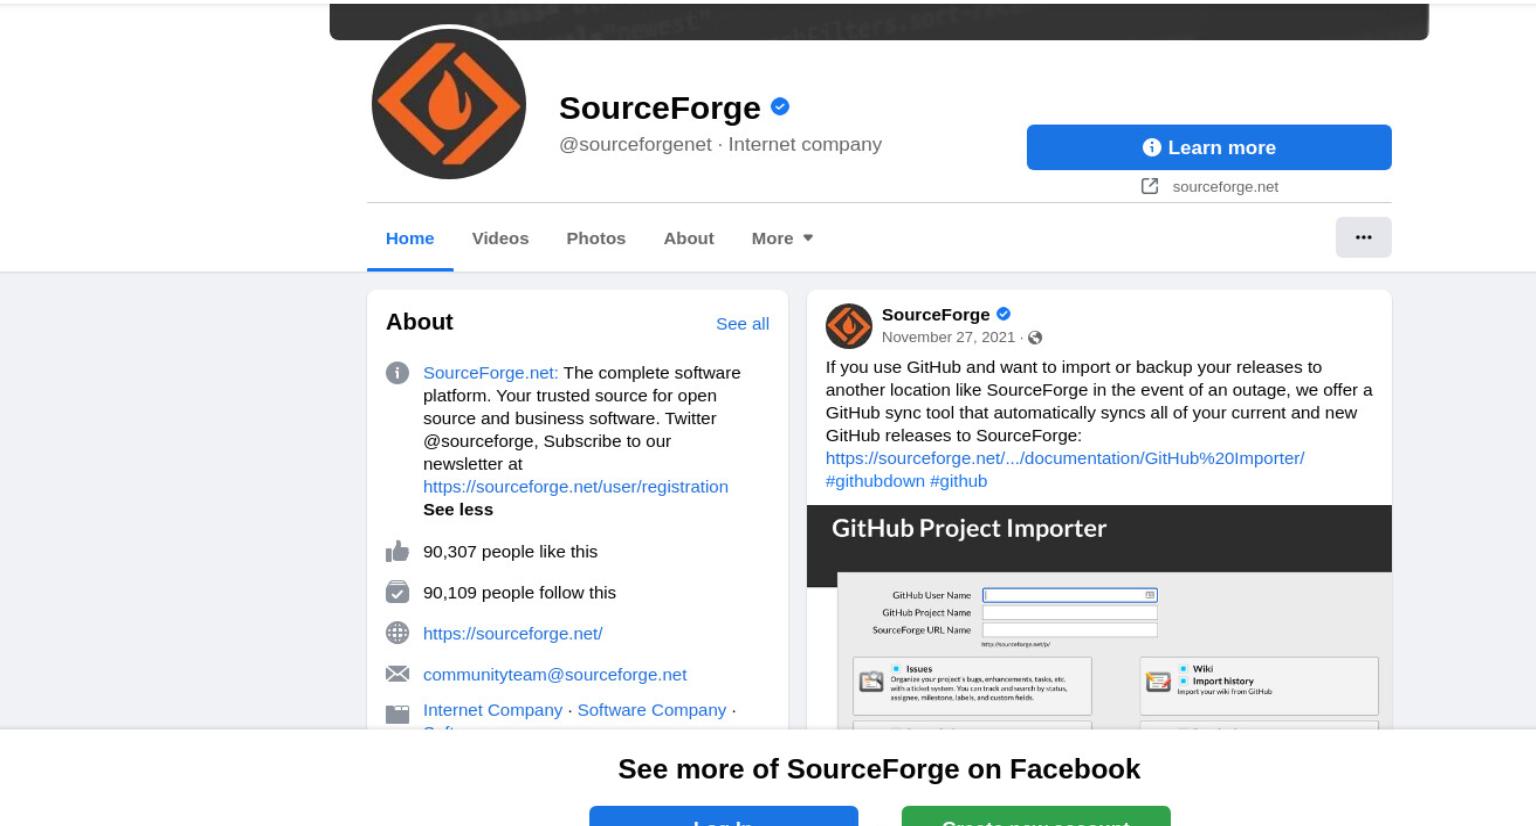This screenshot has height=826, width=1536.
Task: Click the Learn more button
Action: tap(1209, 147)
